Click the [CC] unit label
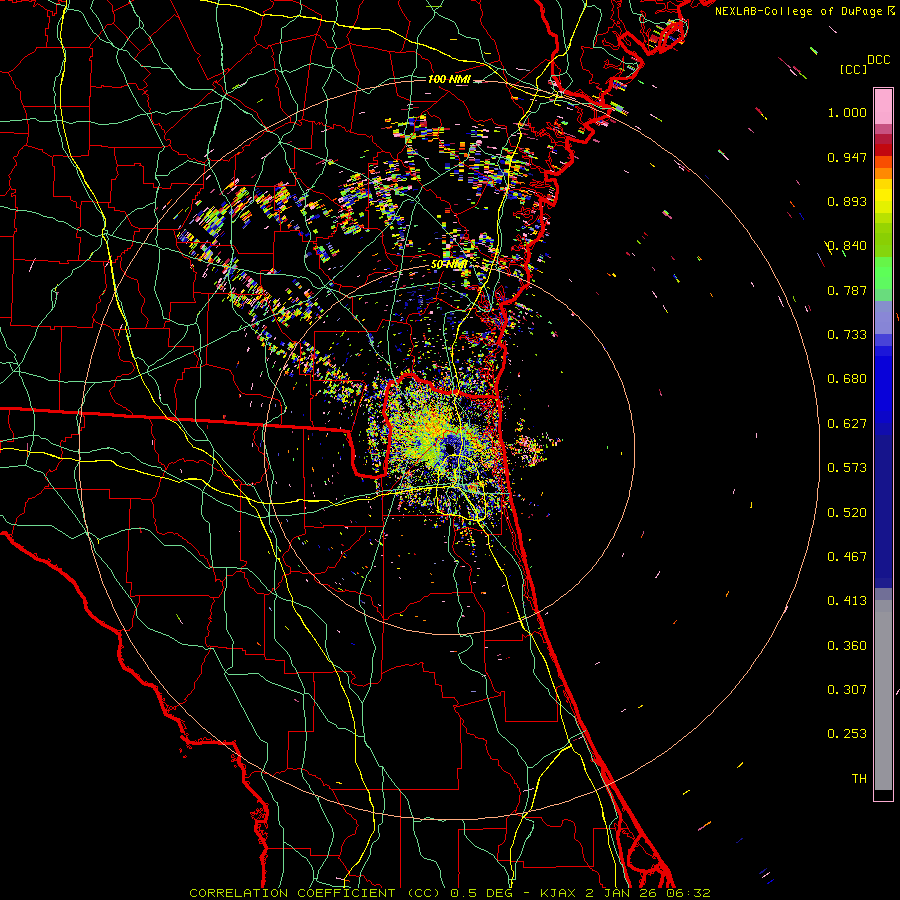The image size is (900, 900). 854,69
